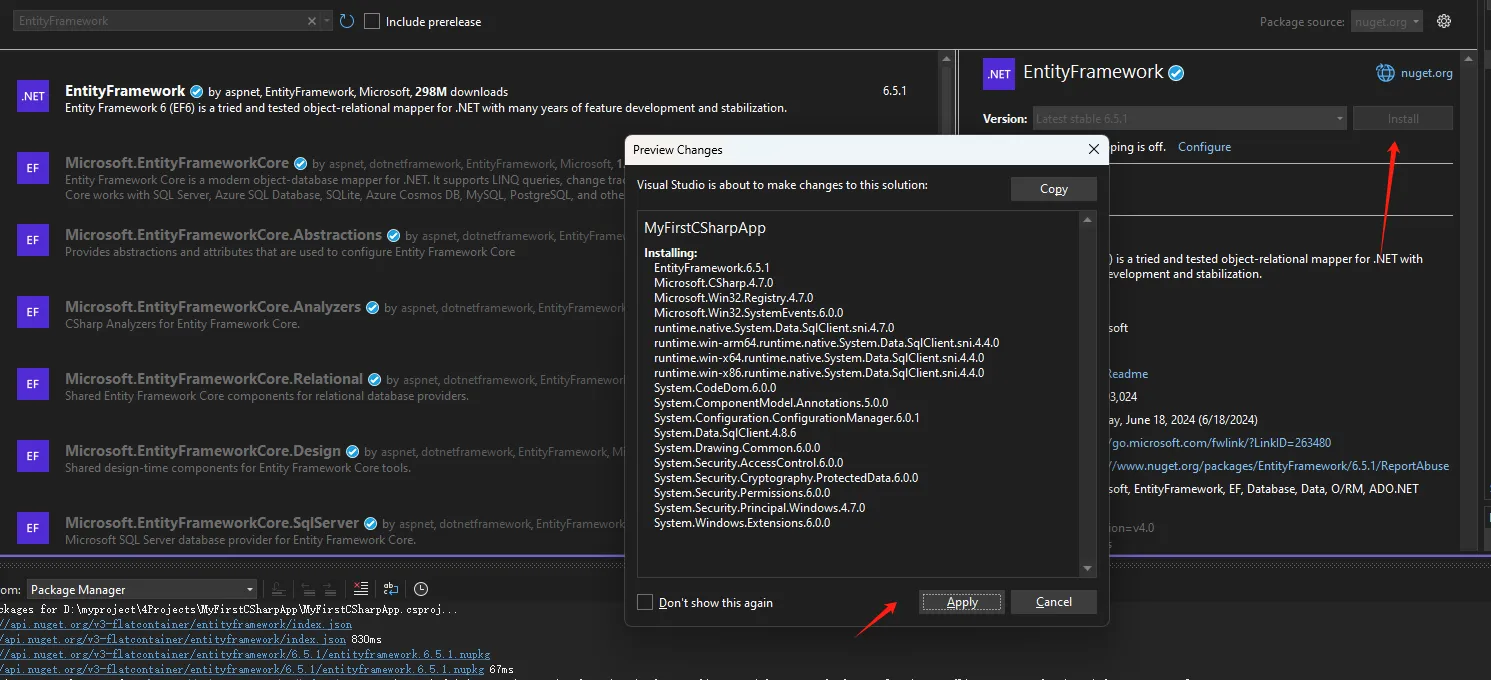The height and width of the screenshot is (680, 1491).
Task: Select Microsoft.EntityFrameworkCore.Design package title
Action: pos(203,451)
